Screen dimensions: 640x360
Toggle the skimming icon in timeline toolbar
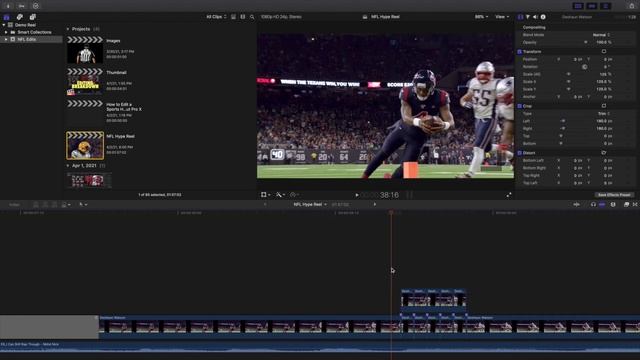coord(576,204)
